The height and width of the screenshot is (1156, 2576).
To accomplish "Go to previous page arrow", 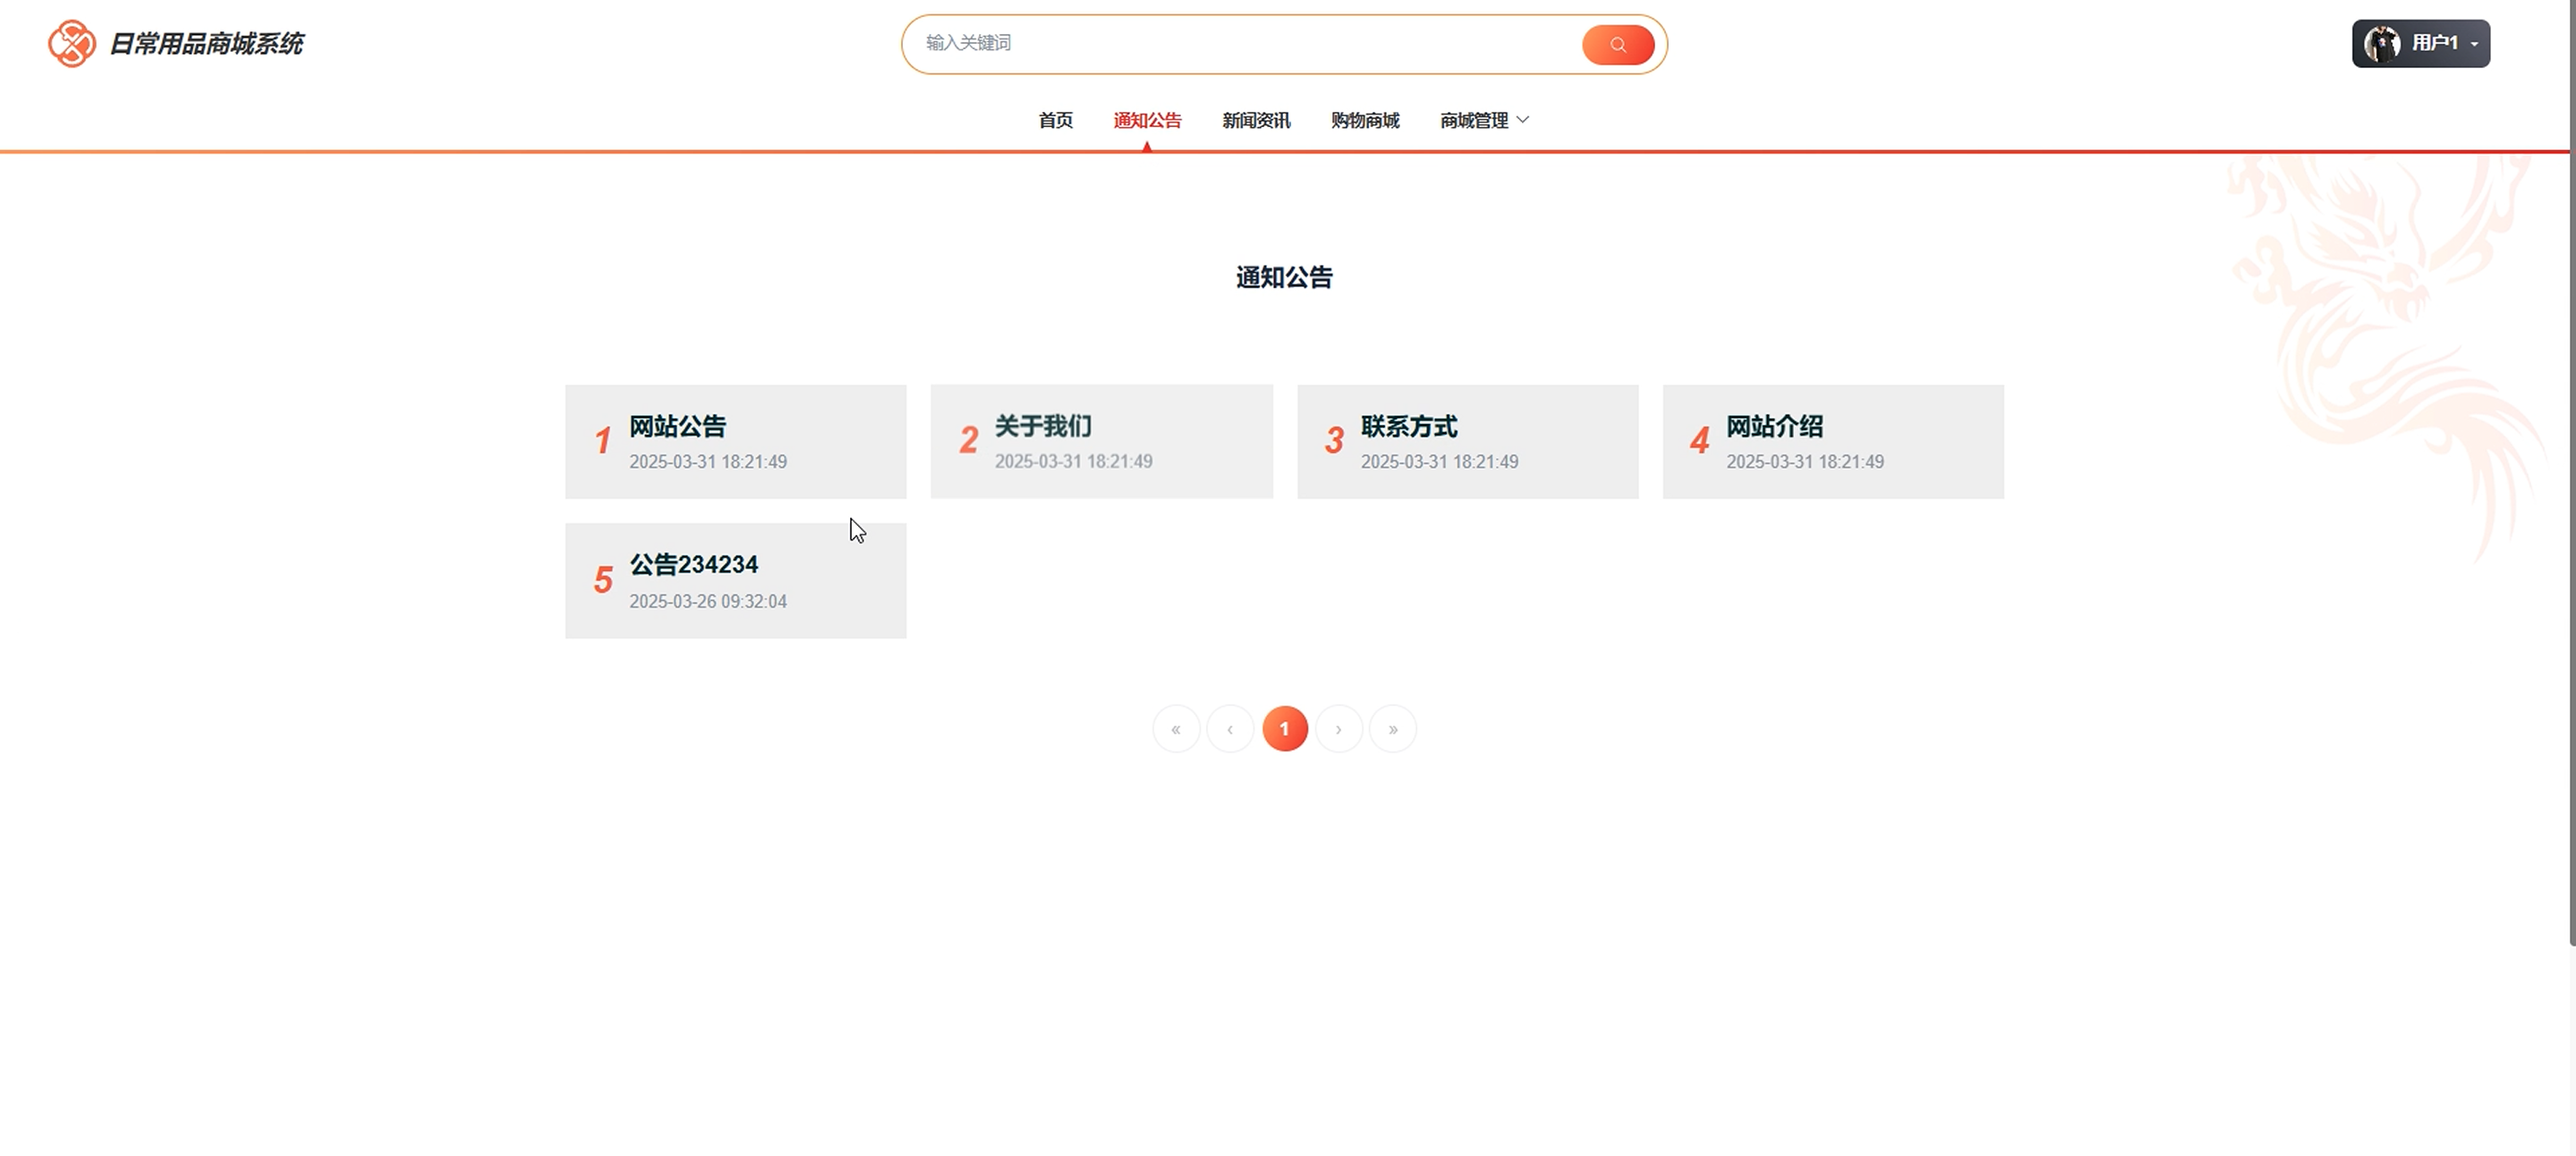I will (1230, 729).
